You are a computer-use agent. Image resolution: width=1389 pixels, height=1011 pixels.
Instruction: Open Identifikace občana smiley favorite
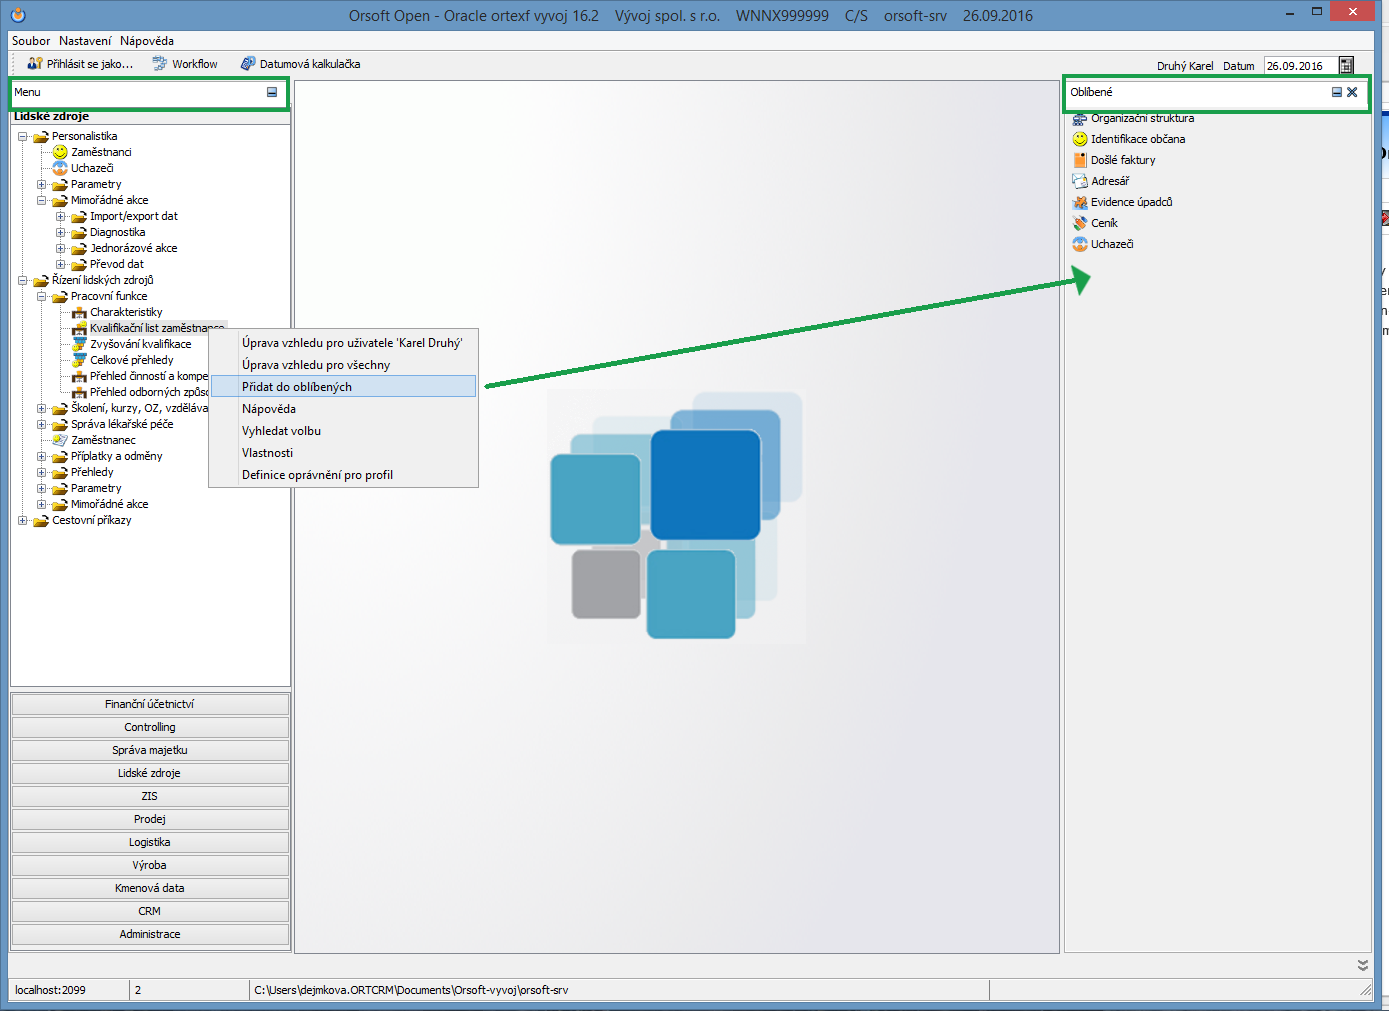point(1080,139)
